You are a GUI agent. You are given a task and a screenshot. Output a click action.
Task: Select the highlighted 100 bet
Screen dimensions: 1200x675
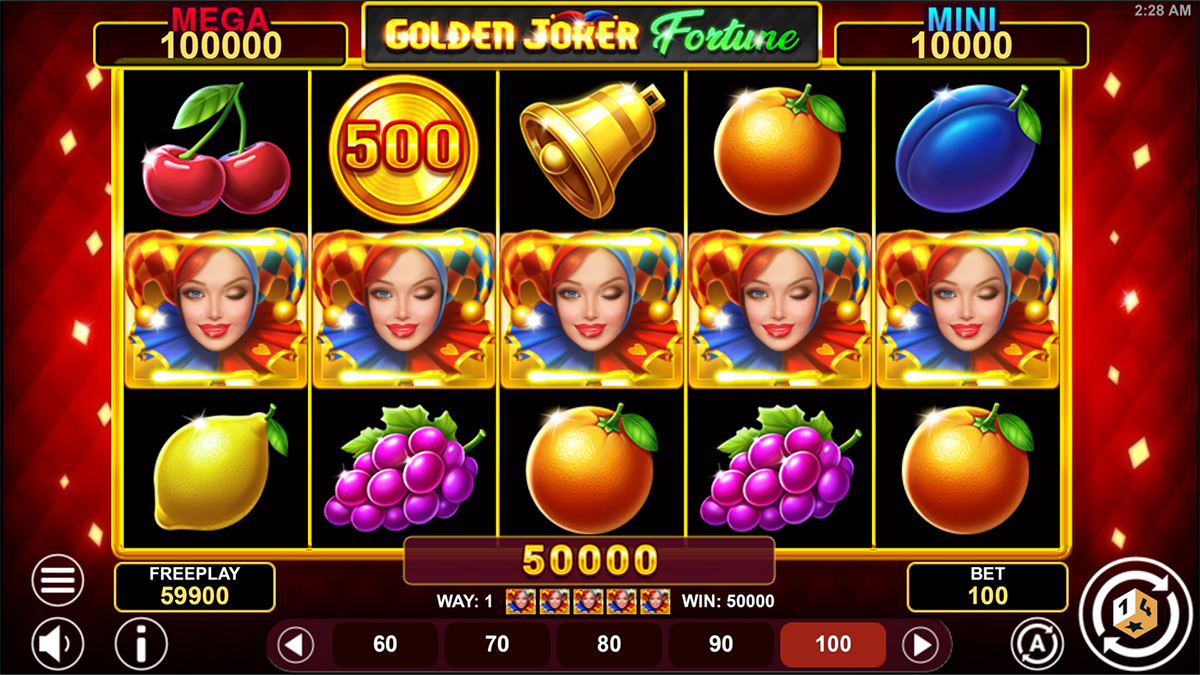833,645
